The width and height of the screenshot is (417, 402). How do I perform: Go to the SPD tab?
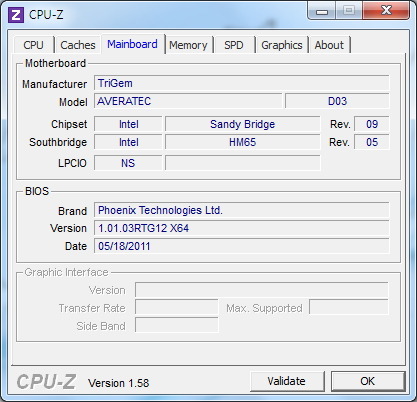tap(234, 45)
